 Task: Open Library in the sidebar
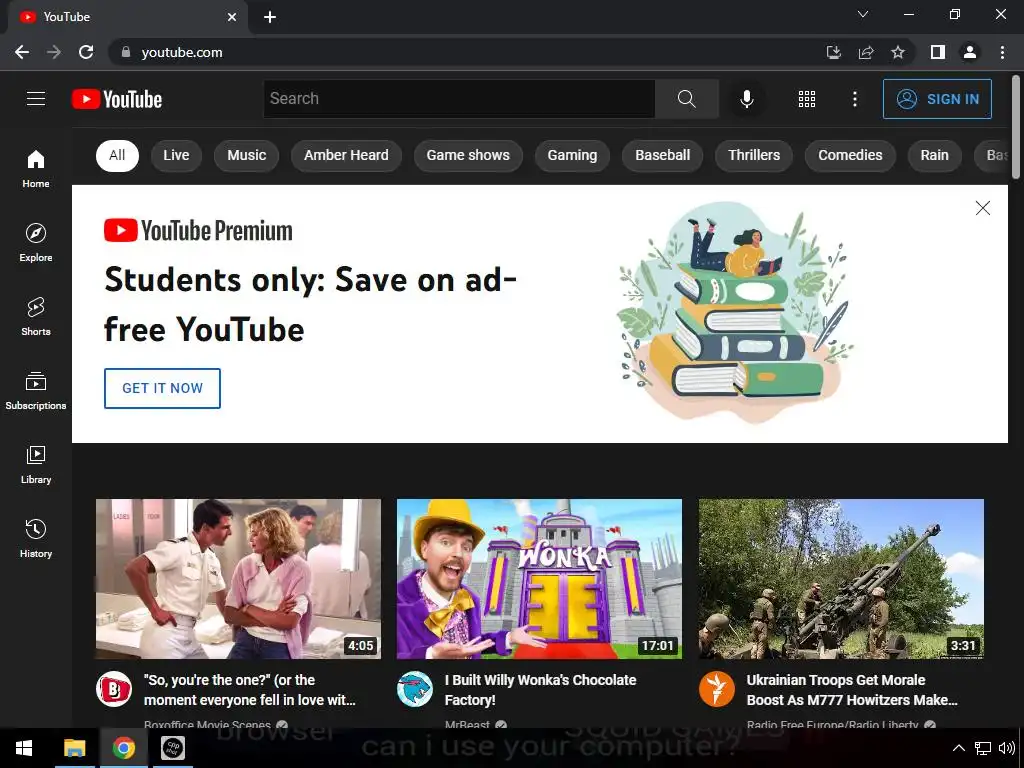click(36, 464)
